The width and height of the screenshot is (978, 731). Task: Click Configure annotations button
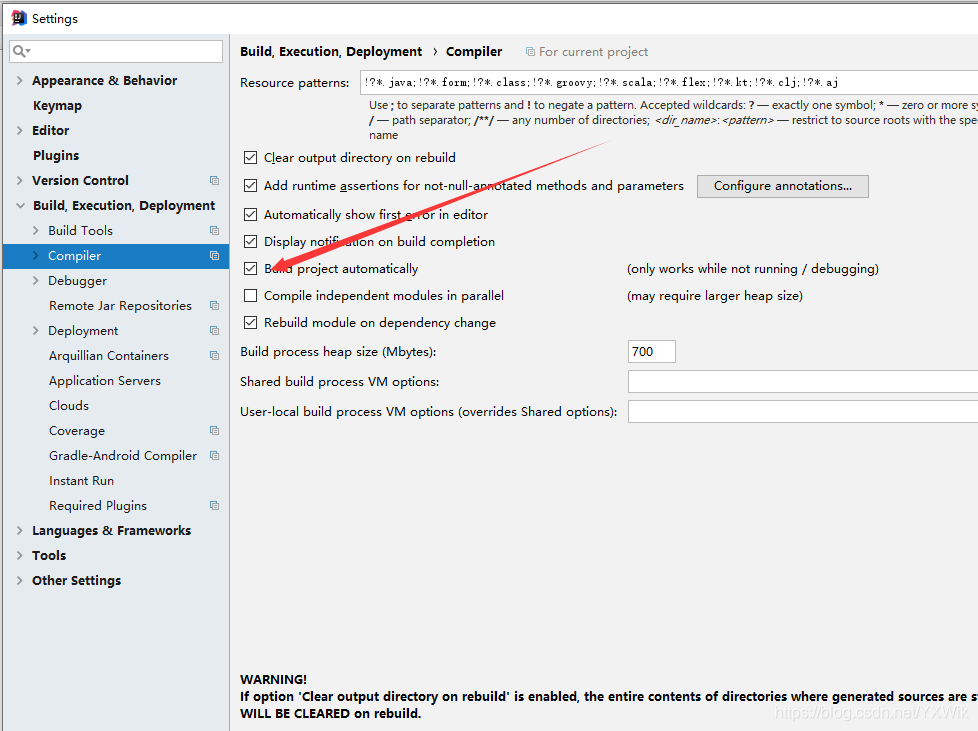(x=783, y=186)
